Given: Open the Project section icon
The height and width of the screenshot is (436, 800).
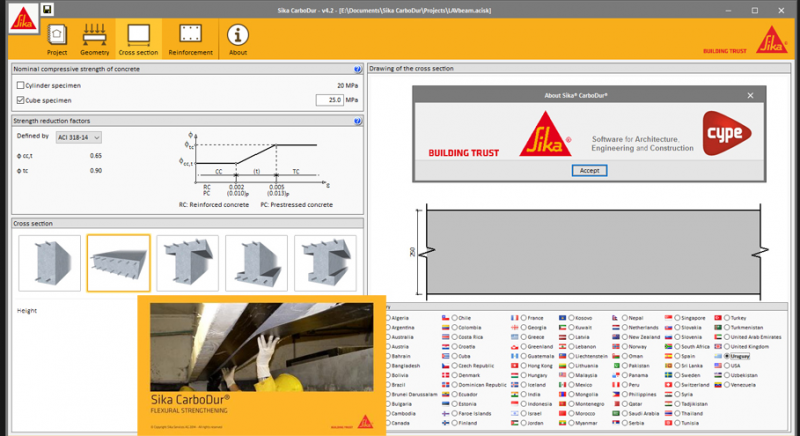Looking at the screenshot, I should point(57,39).
